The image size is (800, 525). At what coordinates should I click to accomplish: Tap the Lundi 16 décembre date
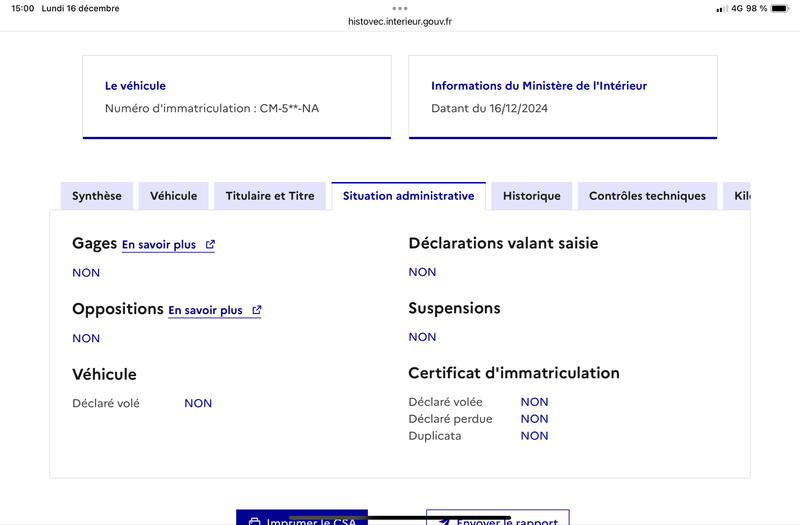(x=80, y=8)
